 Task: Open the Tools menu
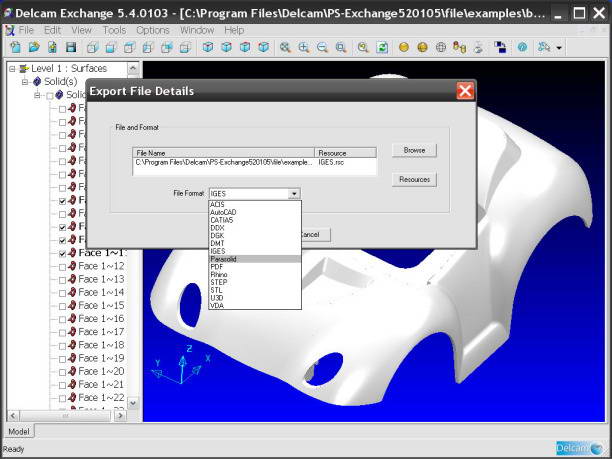[x=114, y=30]
